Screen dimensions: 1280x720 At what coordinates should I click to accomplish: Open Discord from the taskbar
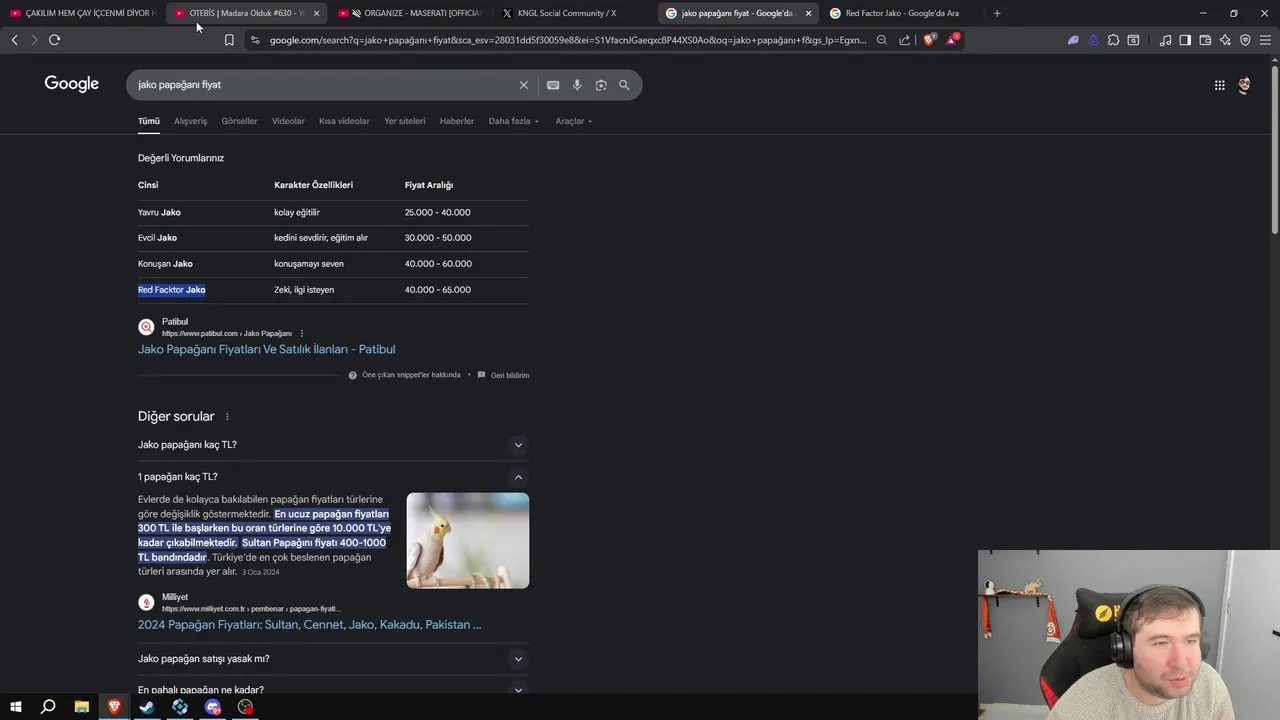click(213, 707)
